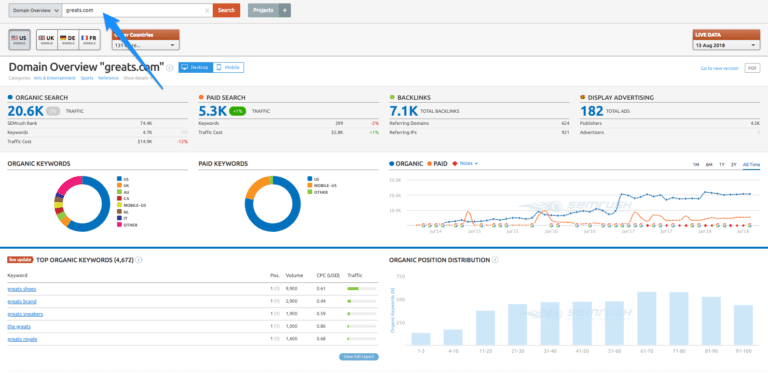This screenshot has height=373, width=768.
Task: Select the 6M time range
Action: coord(709,164)
